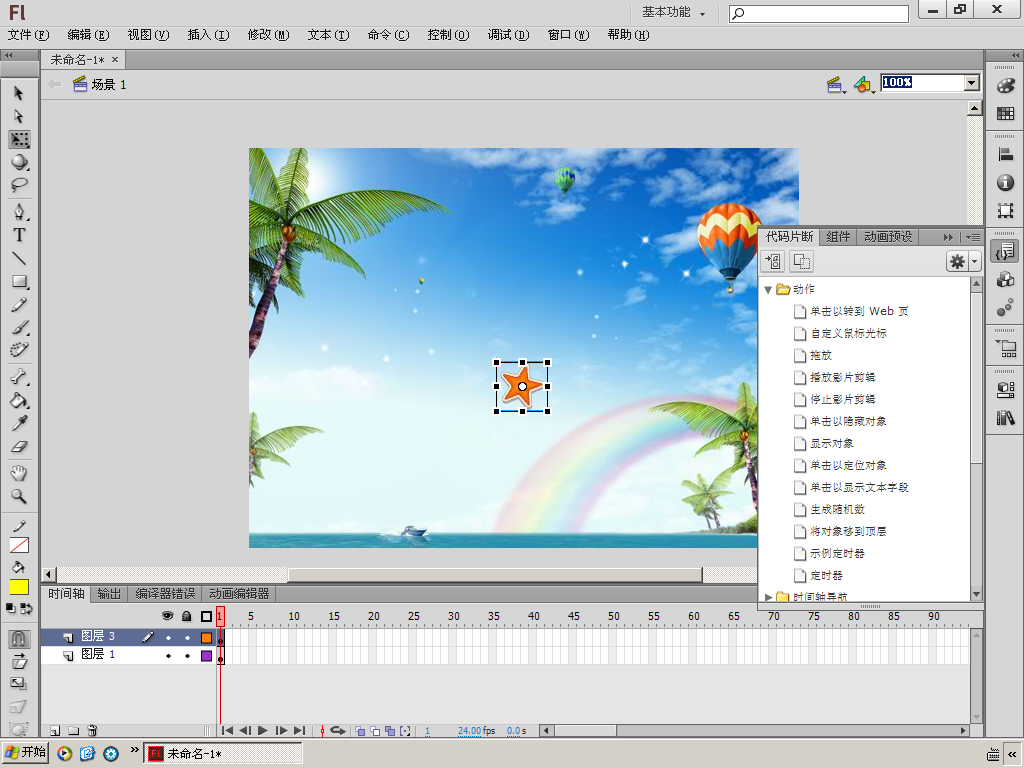
Task: Click the Edit Symbols icon
Action: point(863,84)
